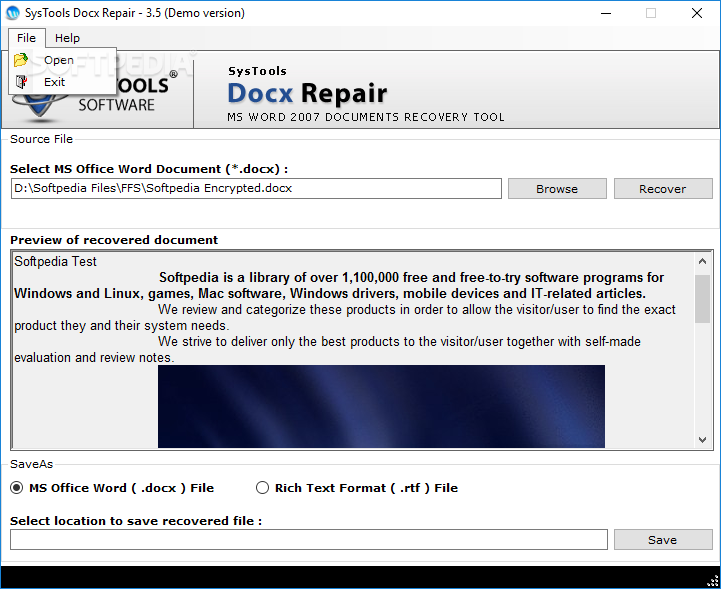Image resolution: width=721 pixels, height=589 pixels.
Task: Click the SysTools app icon in title bar
Action: (13, 13)
